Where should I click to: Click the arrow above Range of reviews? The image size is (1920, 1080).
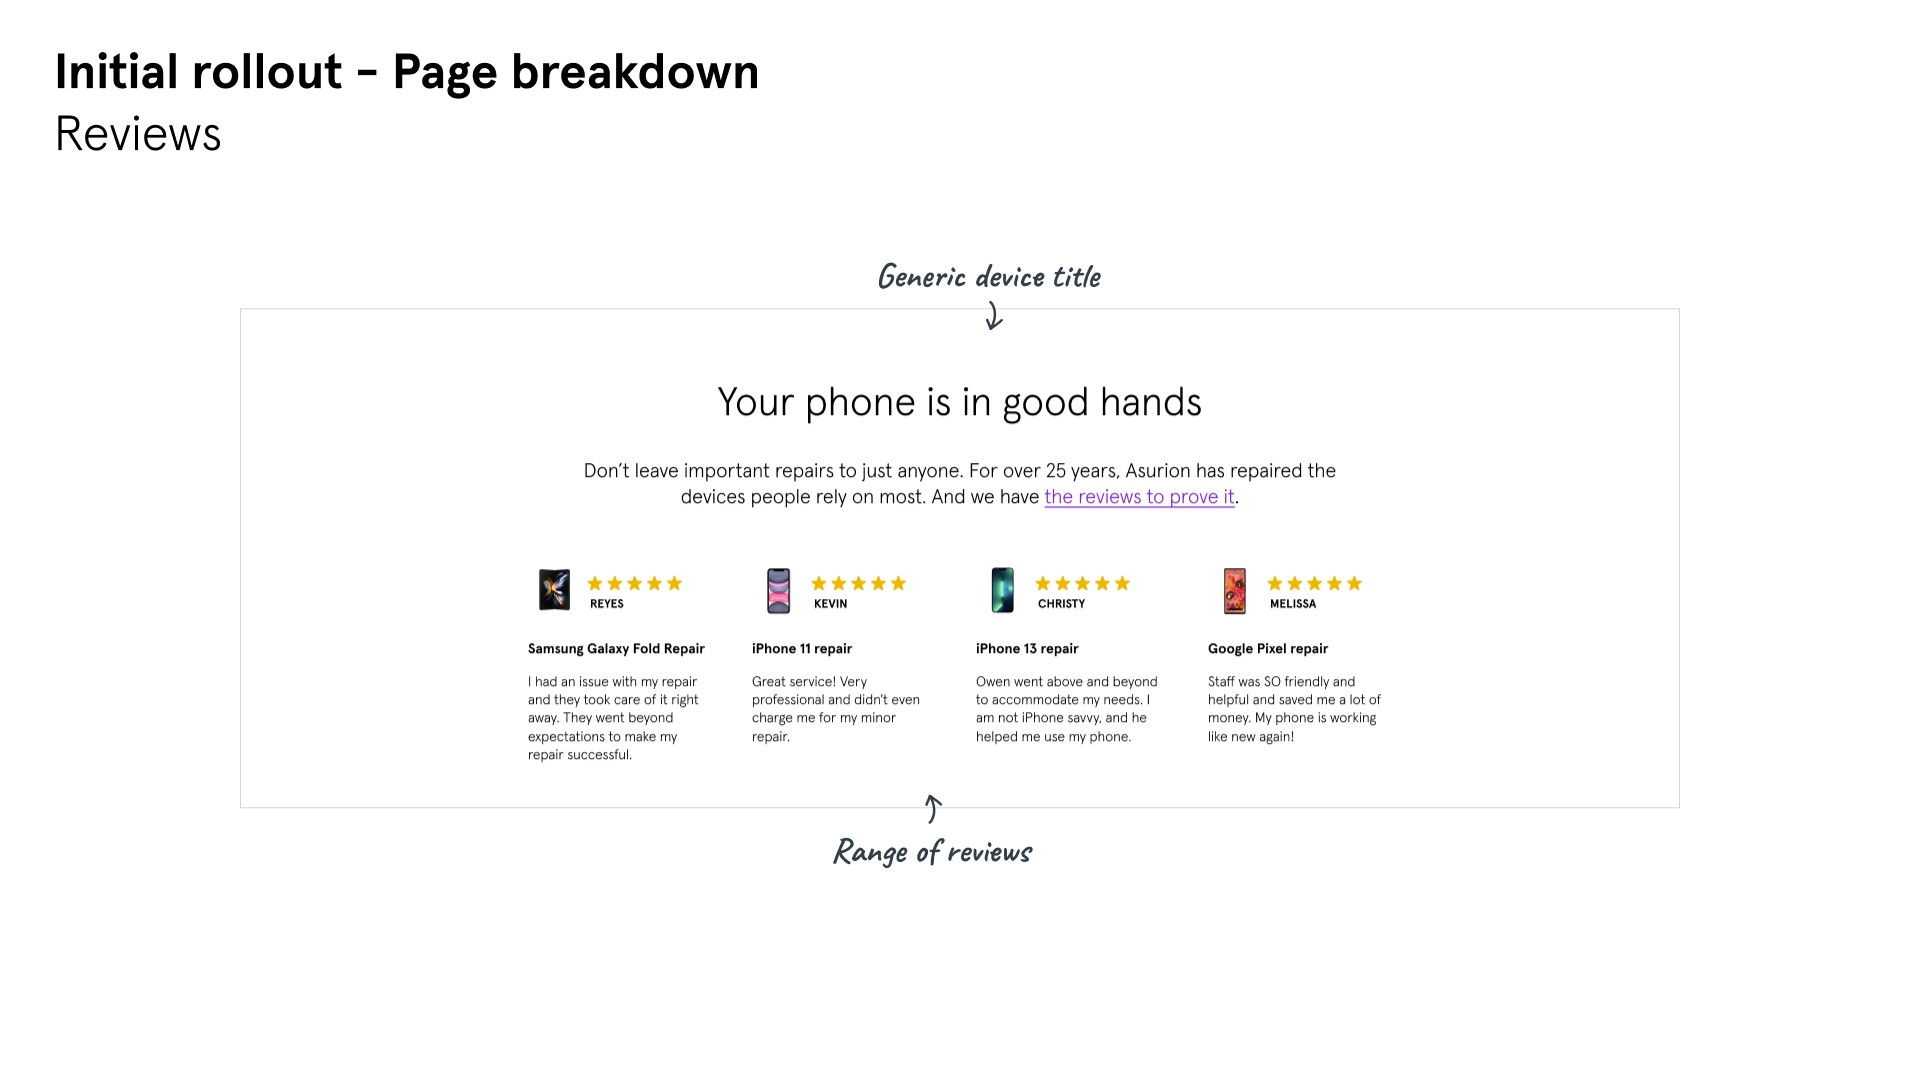tap(933, 808)
